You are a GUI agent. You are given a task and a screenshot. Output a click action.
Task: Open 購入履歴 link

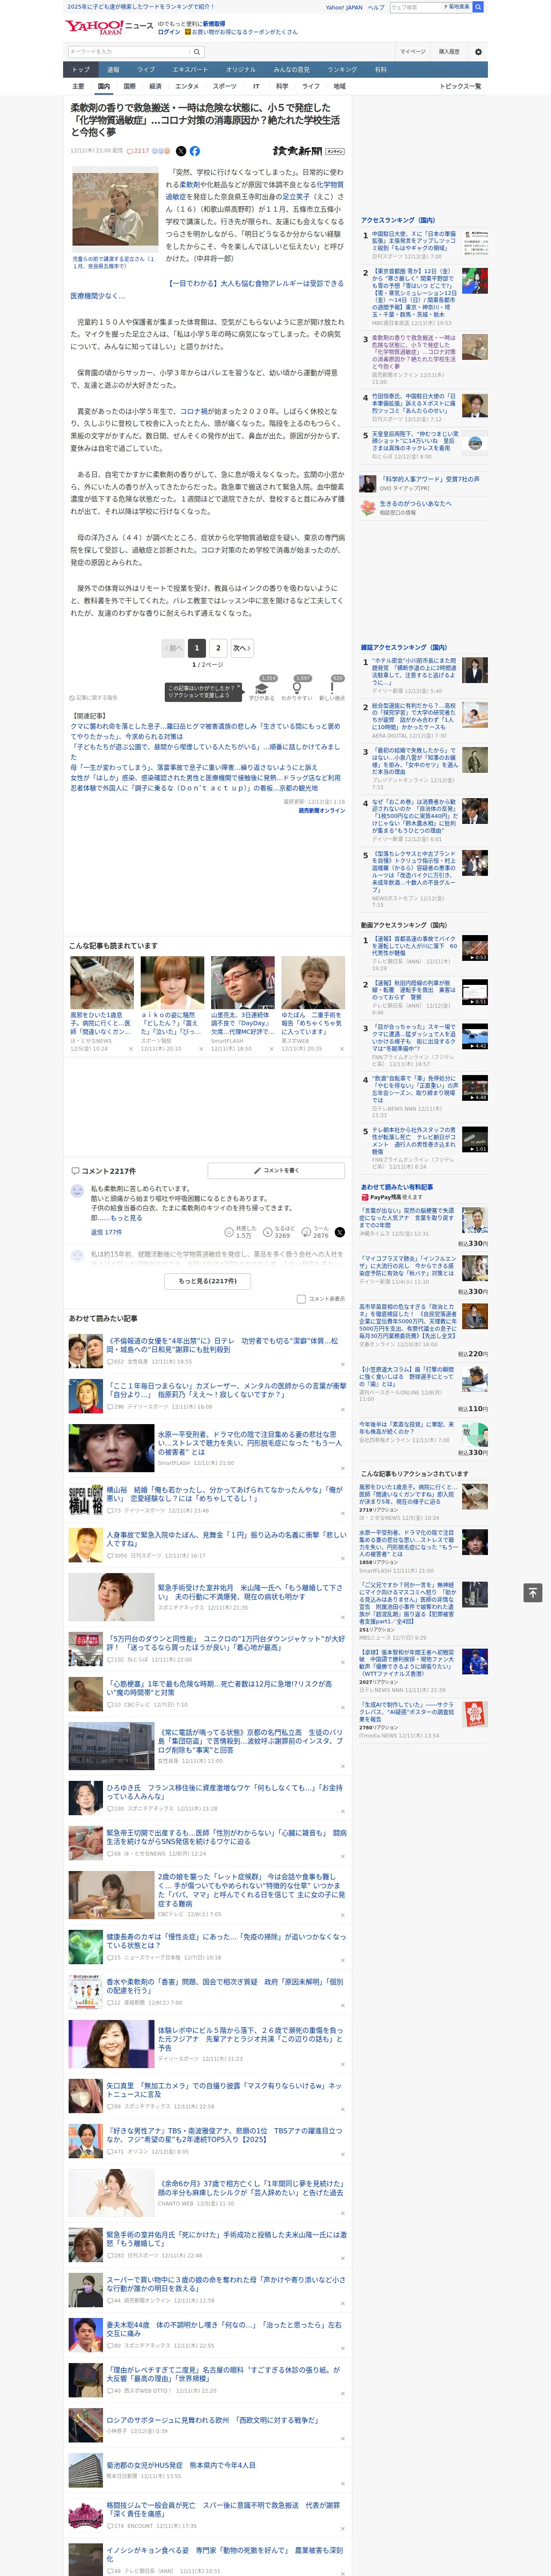(x=449, y=51)
